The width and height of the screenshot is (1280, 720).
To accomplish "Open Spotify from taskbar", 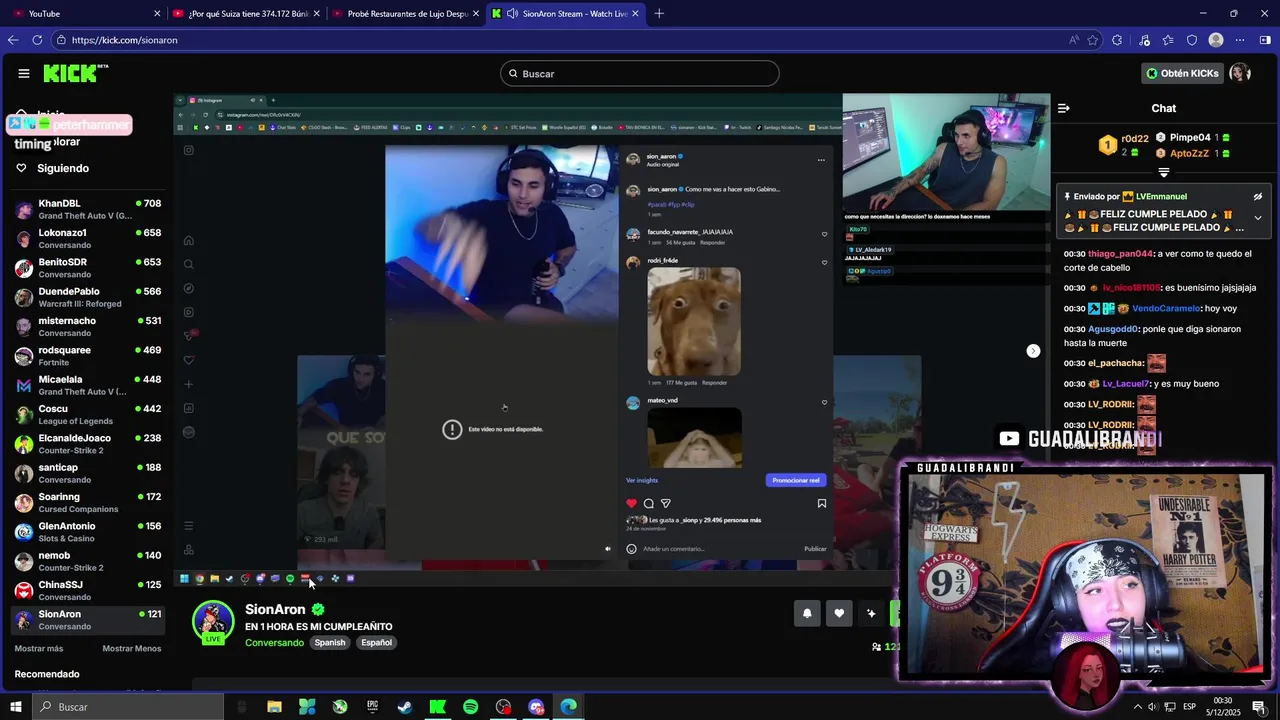I will coord(470,707).
